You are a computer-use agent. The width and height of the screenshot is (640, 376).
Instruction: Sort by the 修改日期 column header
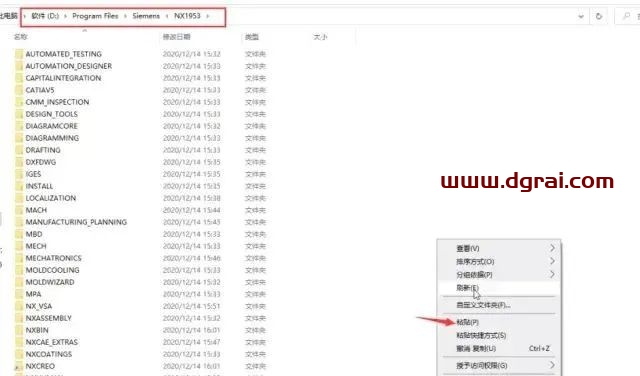[176, 37]
